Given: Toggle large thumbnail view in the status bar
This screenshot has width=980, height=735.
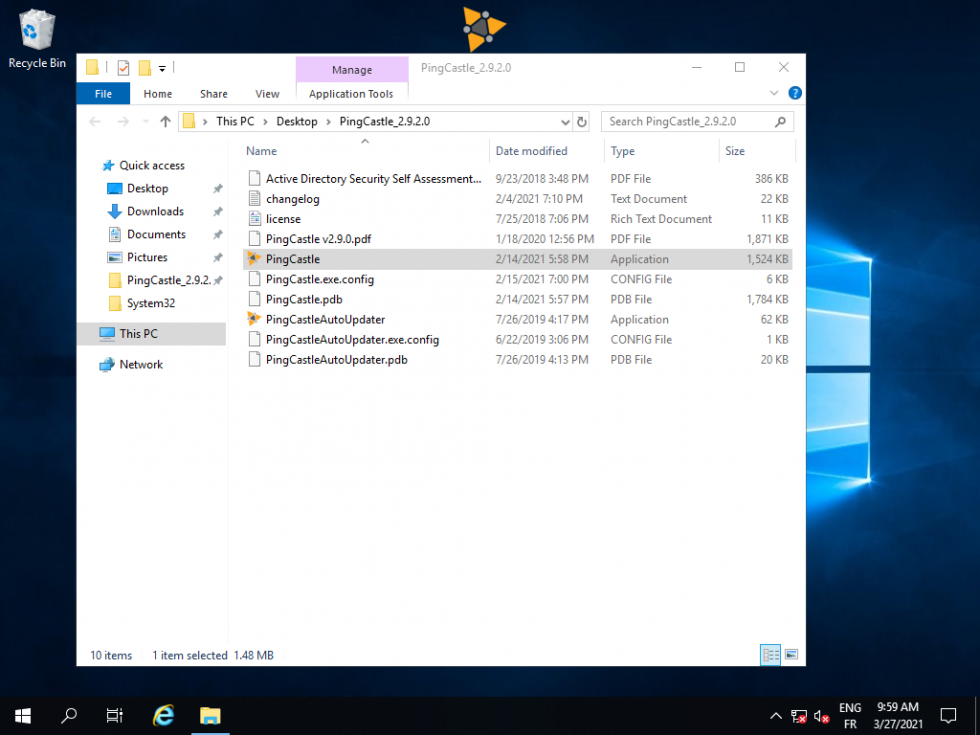Looking at the screenshot, I should coord(791,655).
